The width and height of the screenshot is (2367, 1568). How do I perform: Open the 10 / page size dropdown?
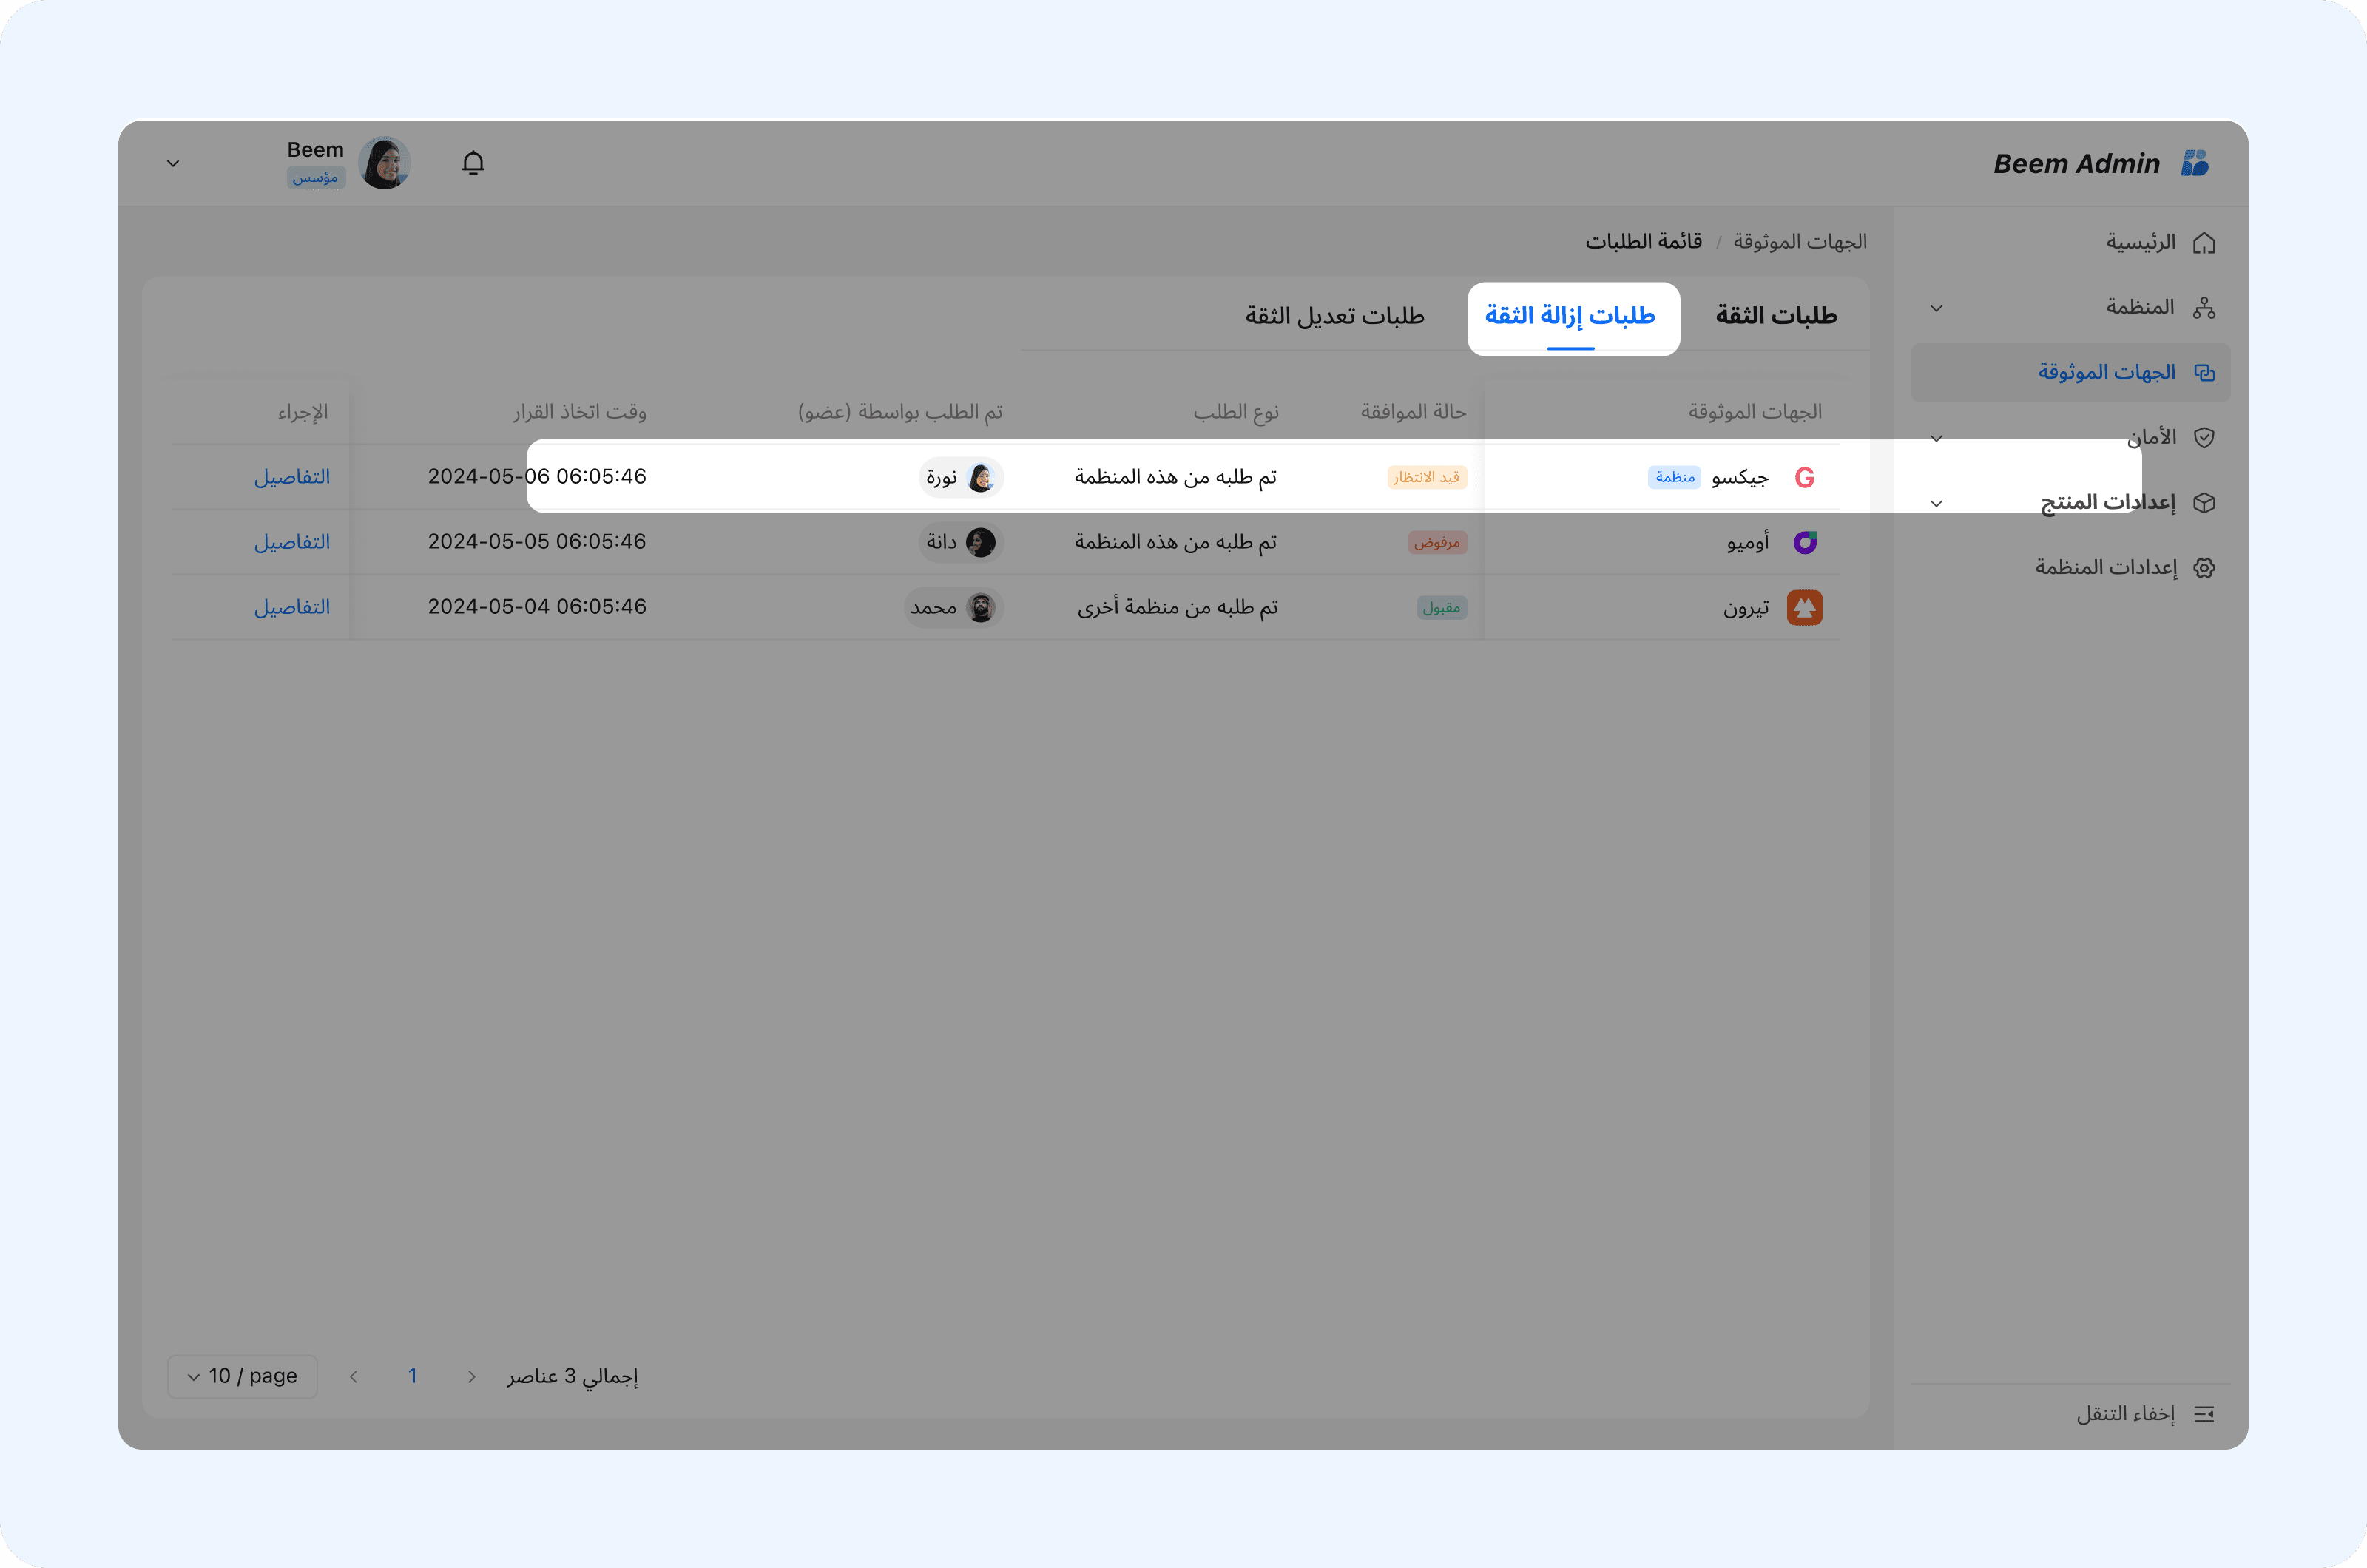[x=242, y=1376]
